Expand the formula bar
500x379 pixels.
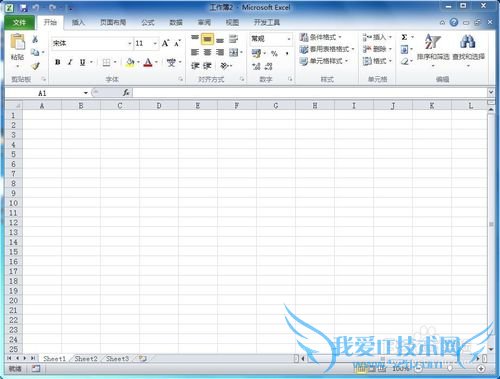click(x=491, y=92)
